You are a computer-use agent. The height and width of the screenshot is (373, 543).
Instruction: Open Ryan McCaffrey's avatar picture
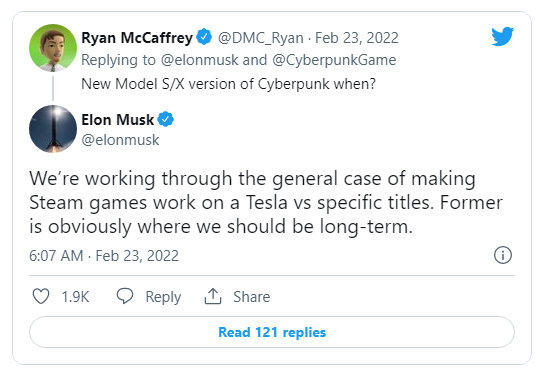[x=53, y=47]
